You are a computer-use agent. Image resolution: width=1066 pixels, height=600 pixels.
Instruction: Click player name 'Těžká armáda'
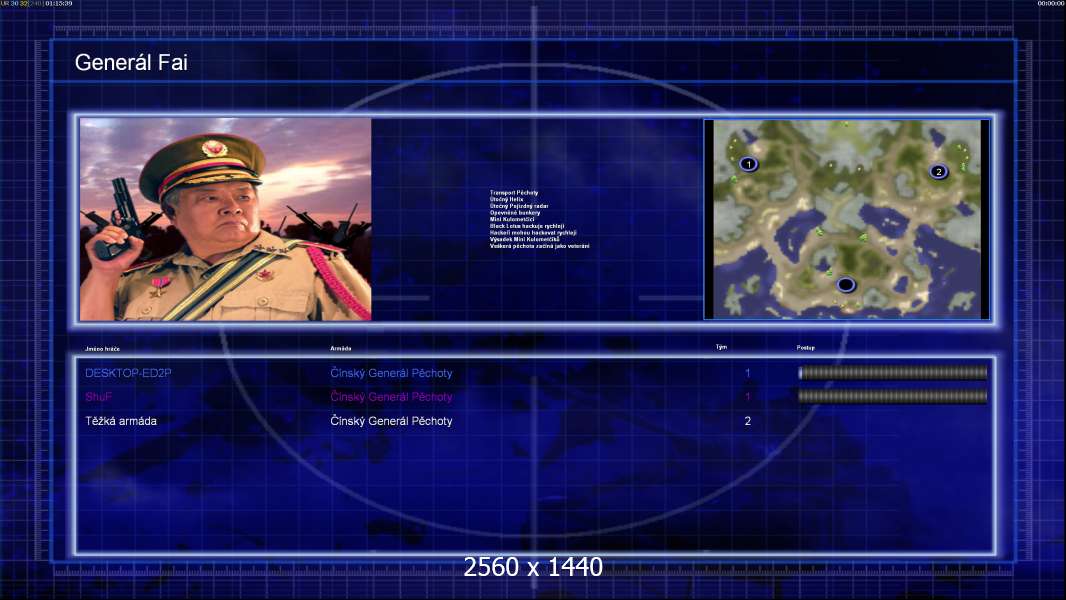(x=121, y=421)
